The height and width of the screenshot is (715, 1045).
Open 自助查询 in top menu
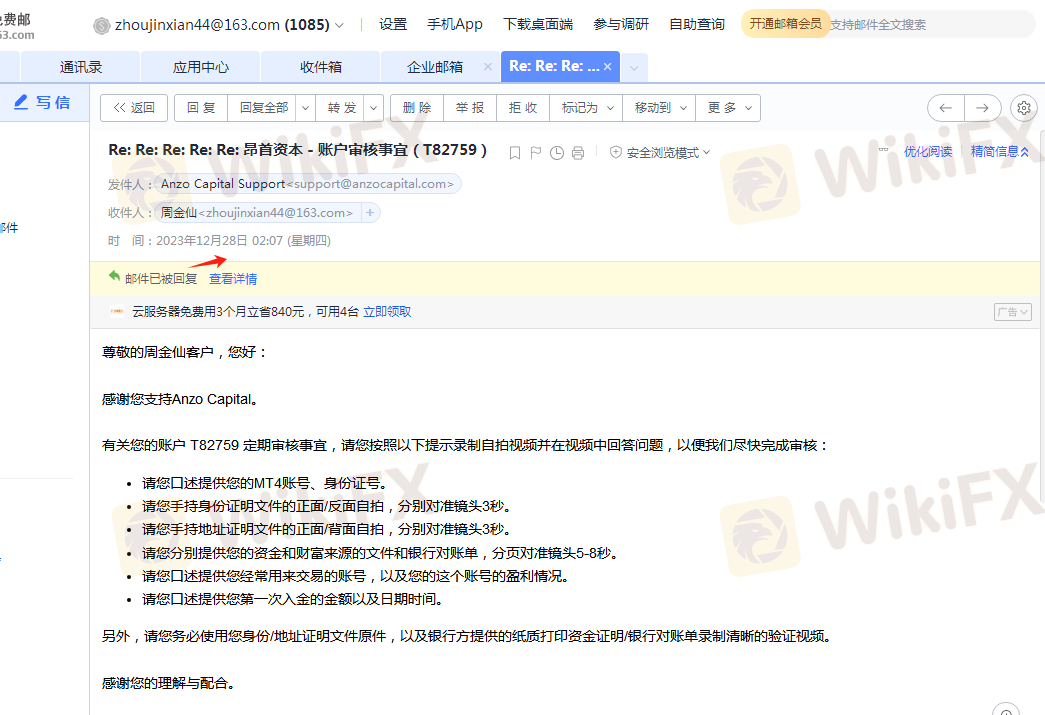click(697, 25)
